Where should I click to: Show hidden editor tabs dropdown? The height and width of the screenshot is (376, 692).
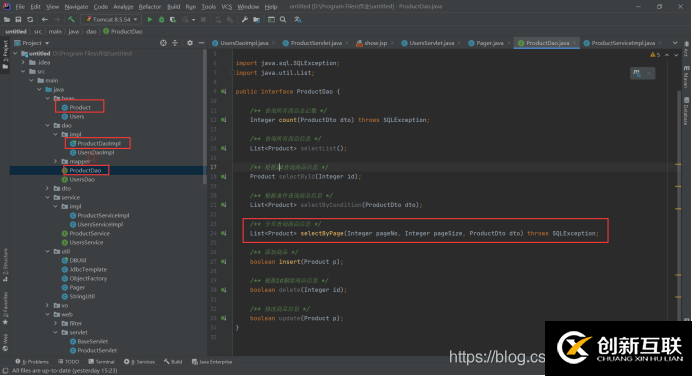(675, 43)
